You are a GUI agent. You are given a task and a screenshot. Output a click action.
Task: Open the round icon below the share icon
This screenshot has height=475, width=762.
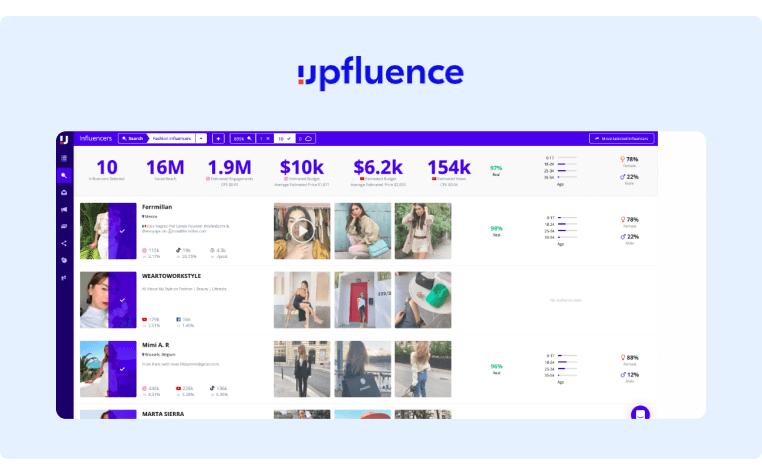(64, 261)
